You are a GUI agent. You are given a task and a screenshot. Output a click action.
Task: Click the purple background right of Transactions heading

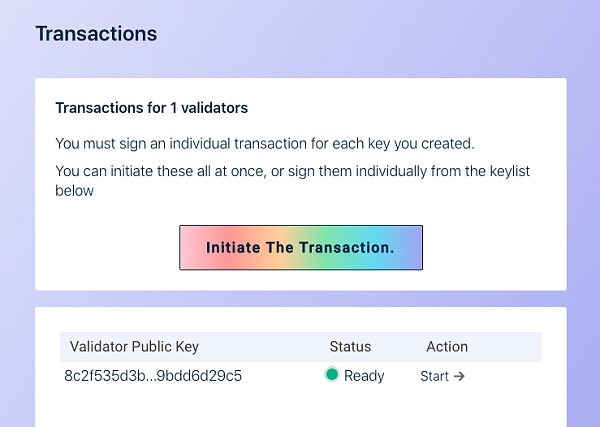click(380, 33)
